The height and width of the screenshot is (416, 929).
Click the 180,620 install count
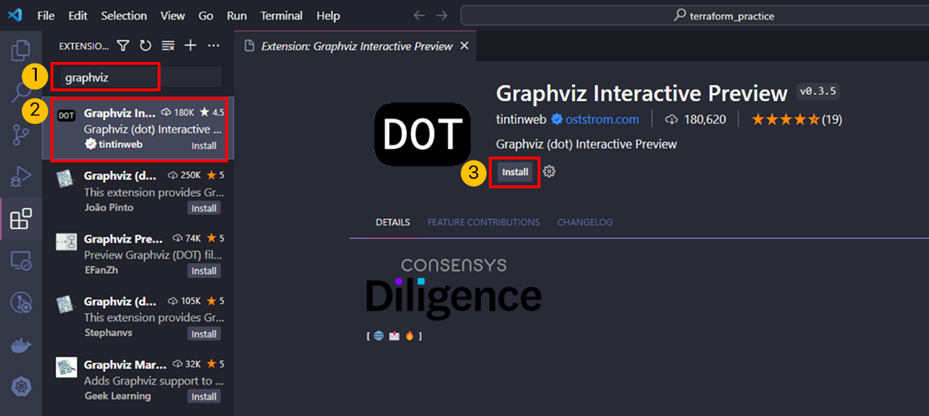coord(696,120)
